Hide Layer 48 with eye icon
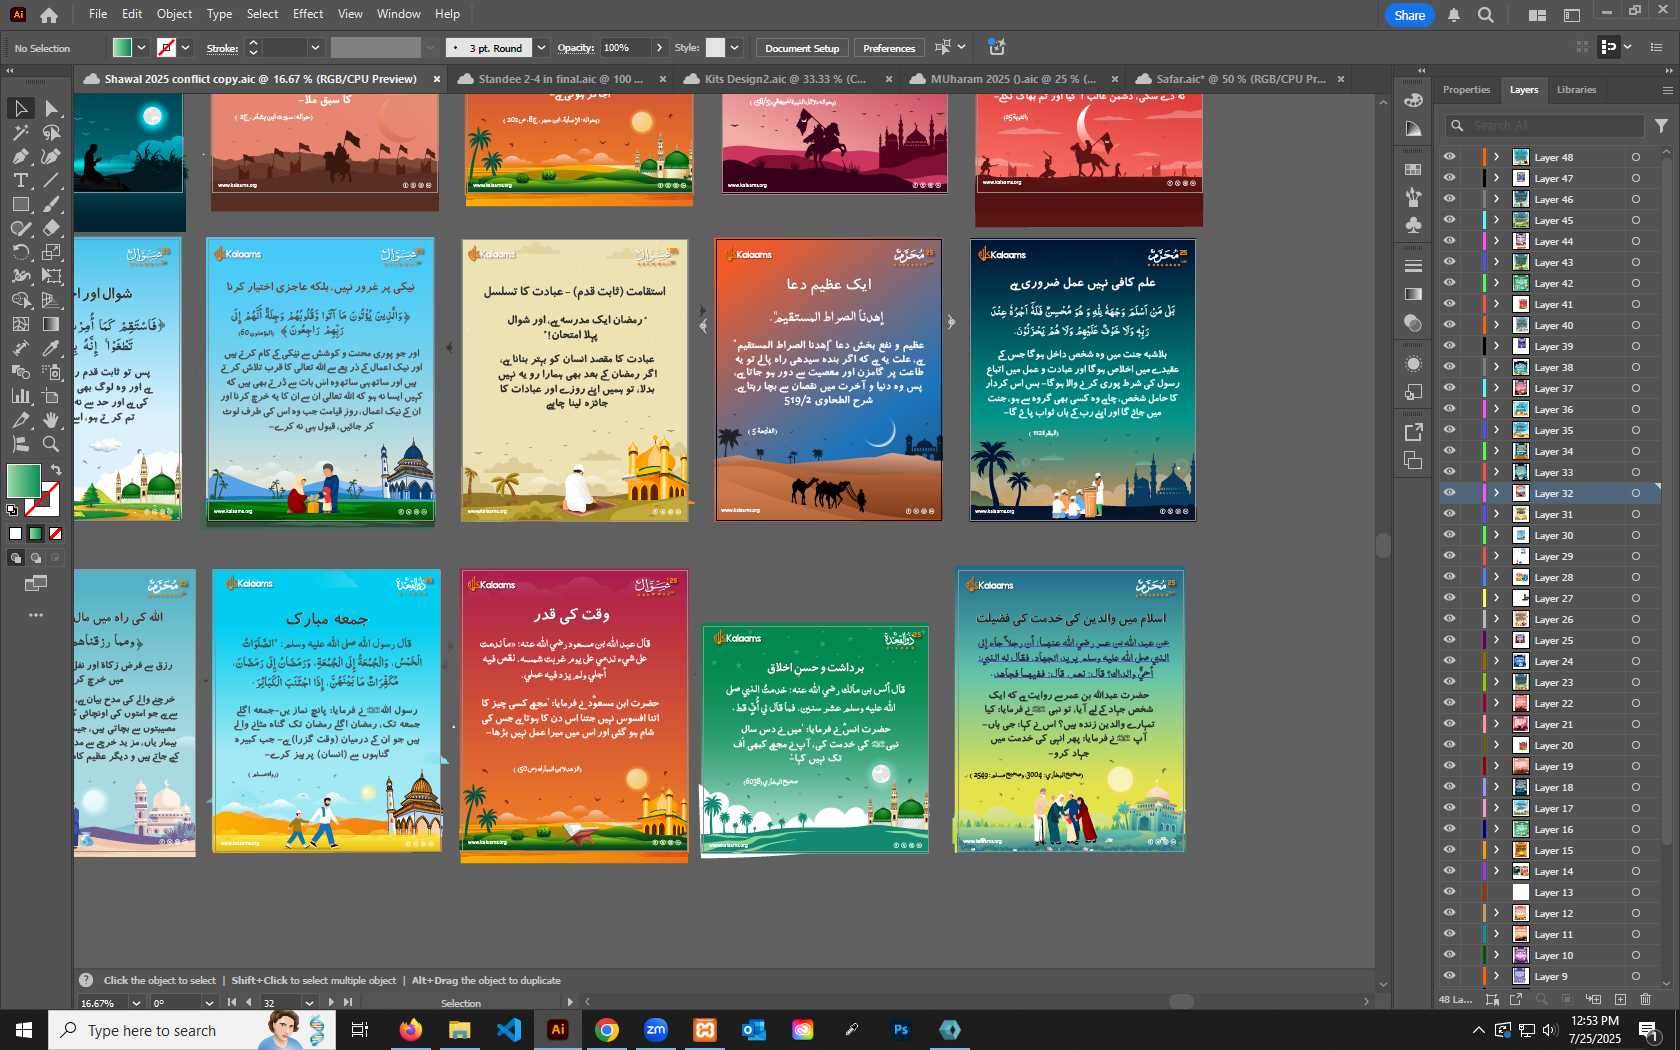Viewport: 1680px width, 1050px height. click(x=1449, y=157)
